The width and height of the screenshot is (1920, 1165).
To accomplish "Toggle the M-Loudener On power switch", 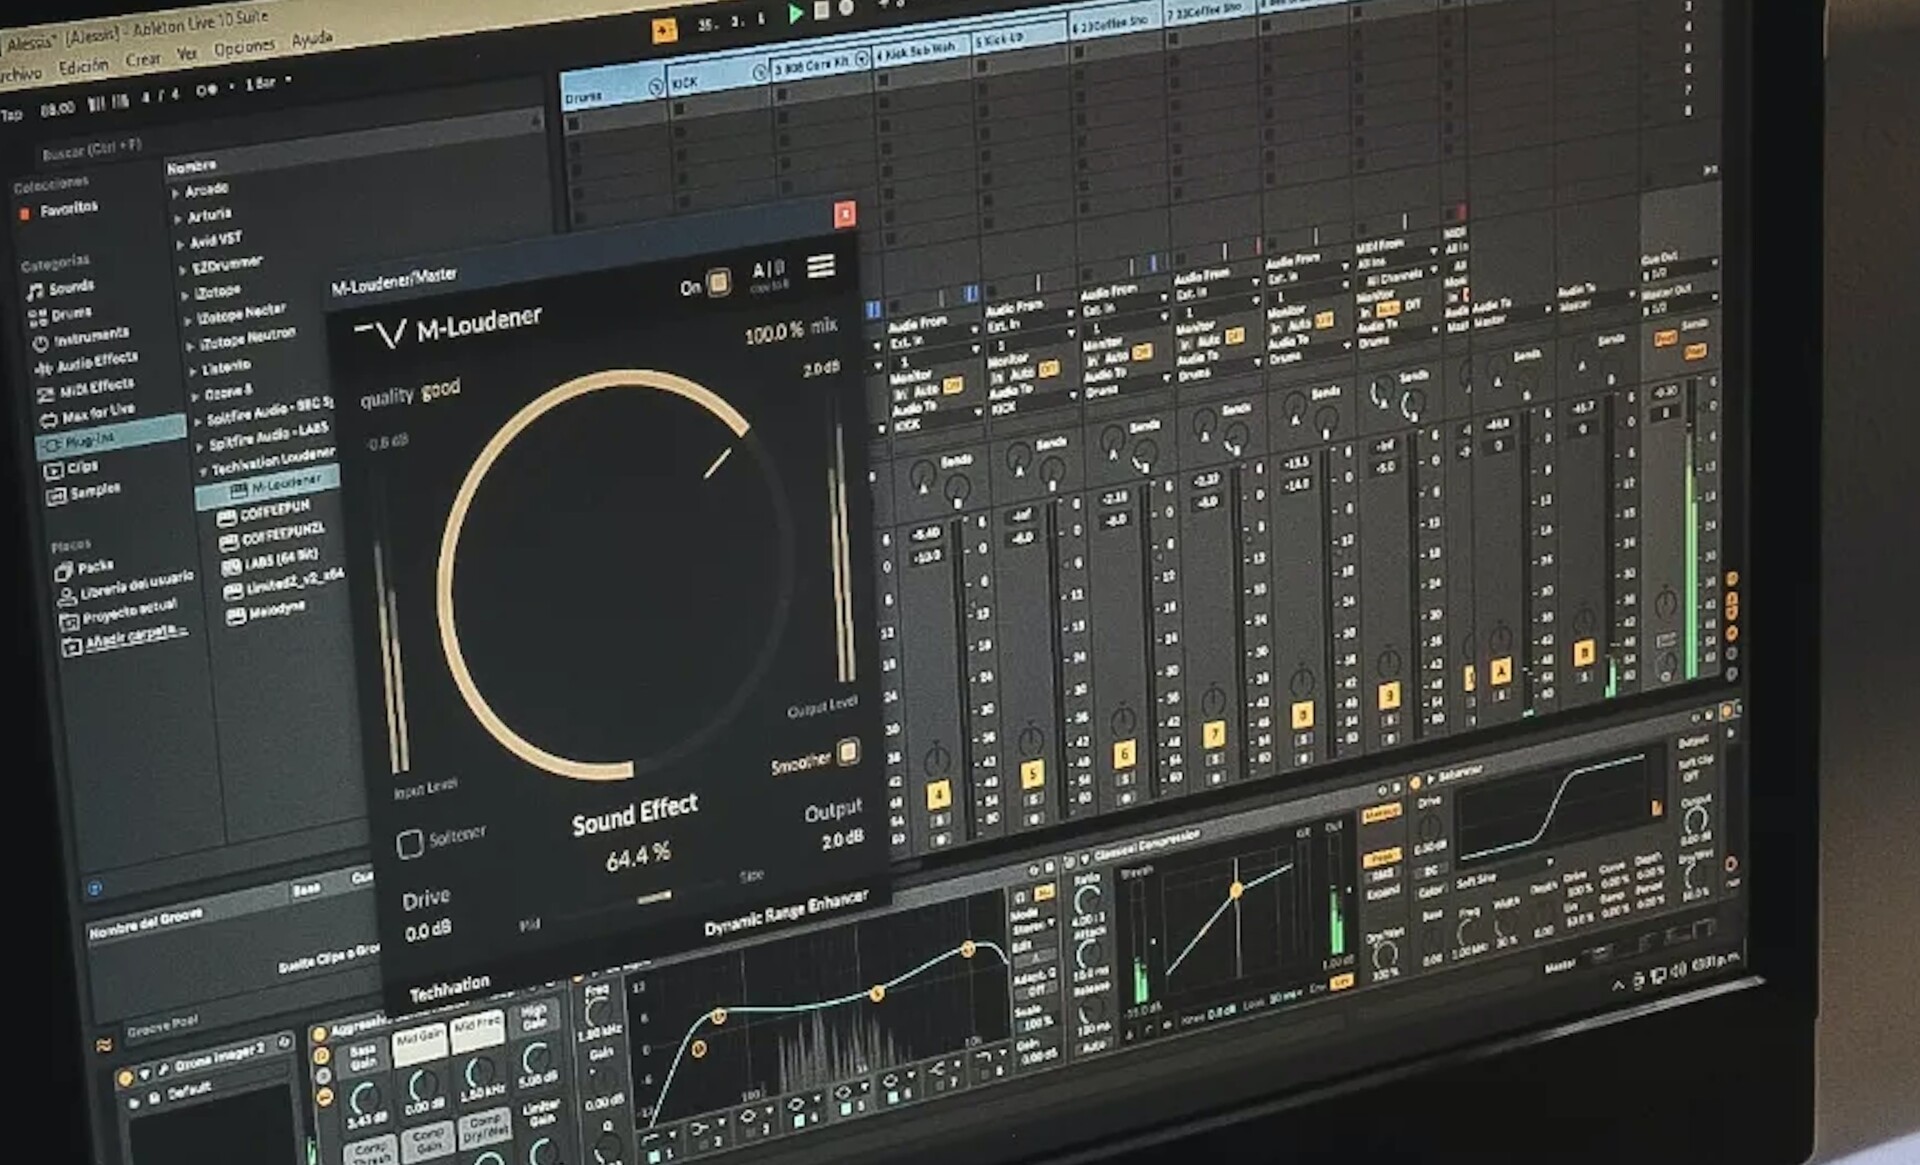I will click(718, 283).
